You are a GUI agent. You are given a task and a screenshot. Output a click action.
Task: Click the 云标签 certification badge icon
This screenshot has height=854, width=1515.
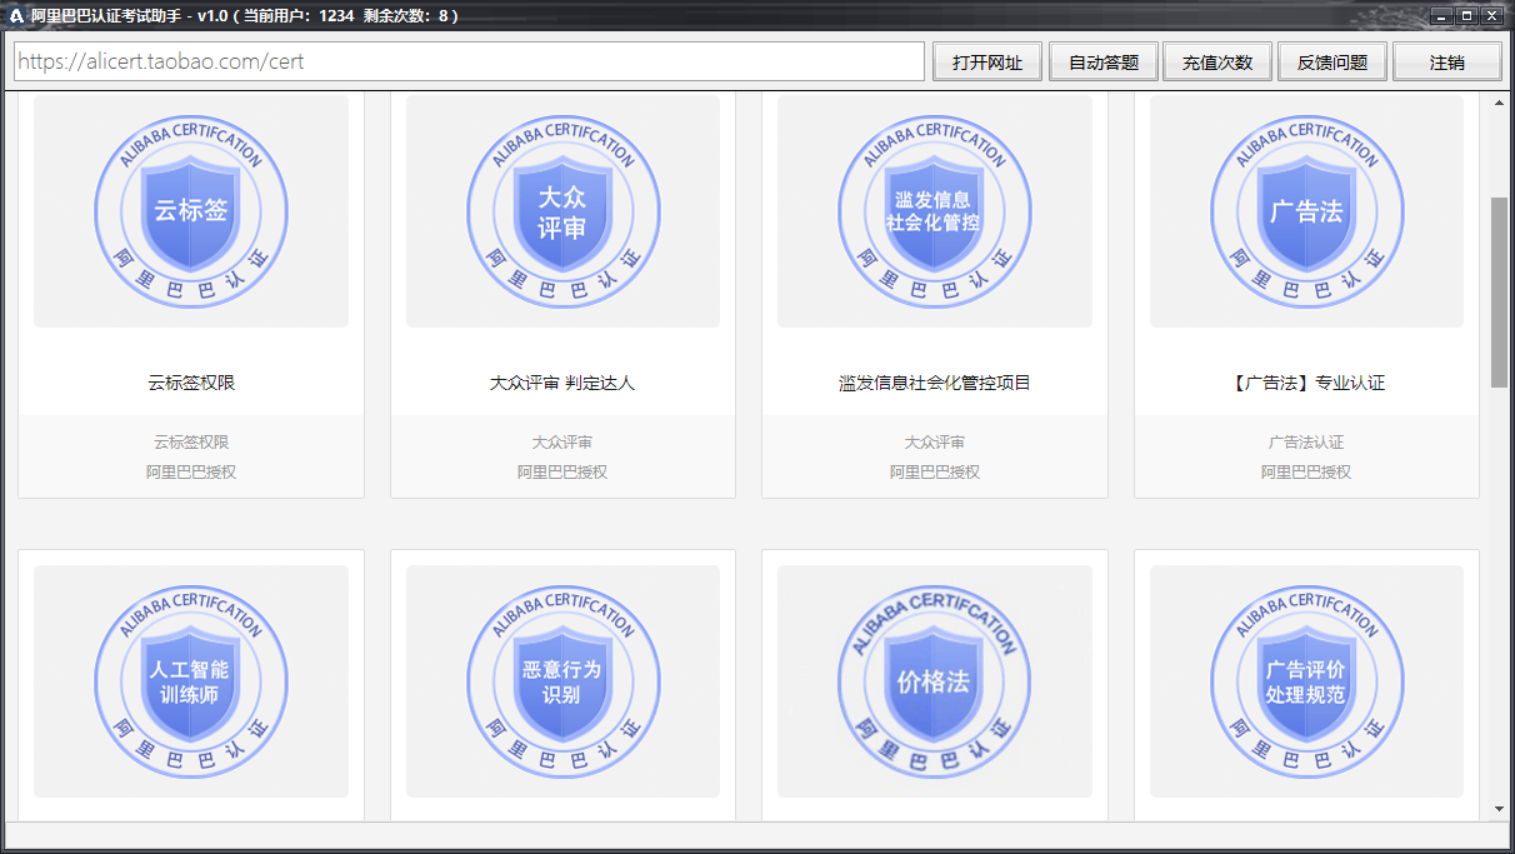191,211
